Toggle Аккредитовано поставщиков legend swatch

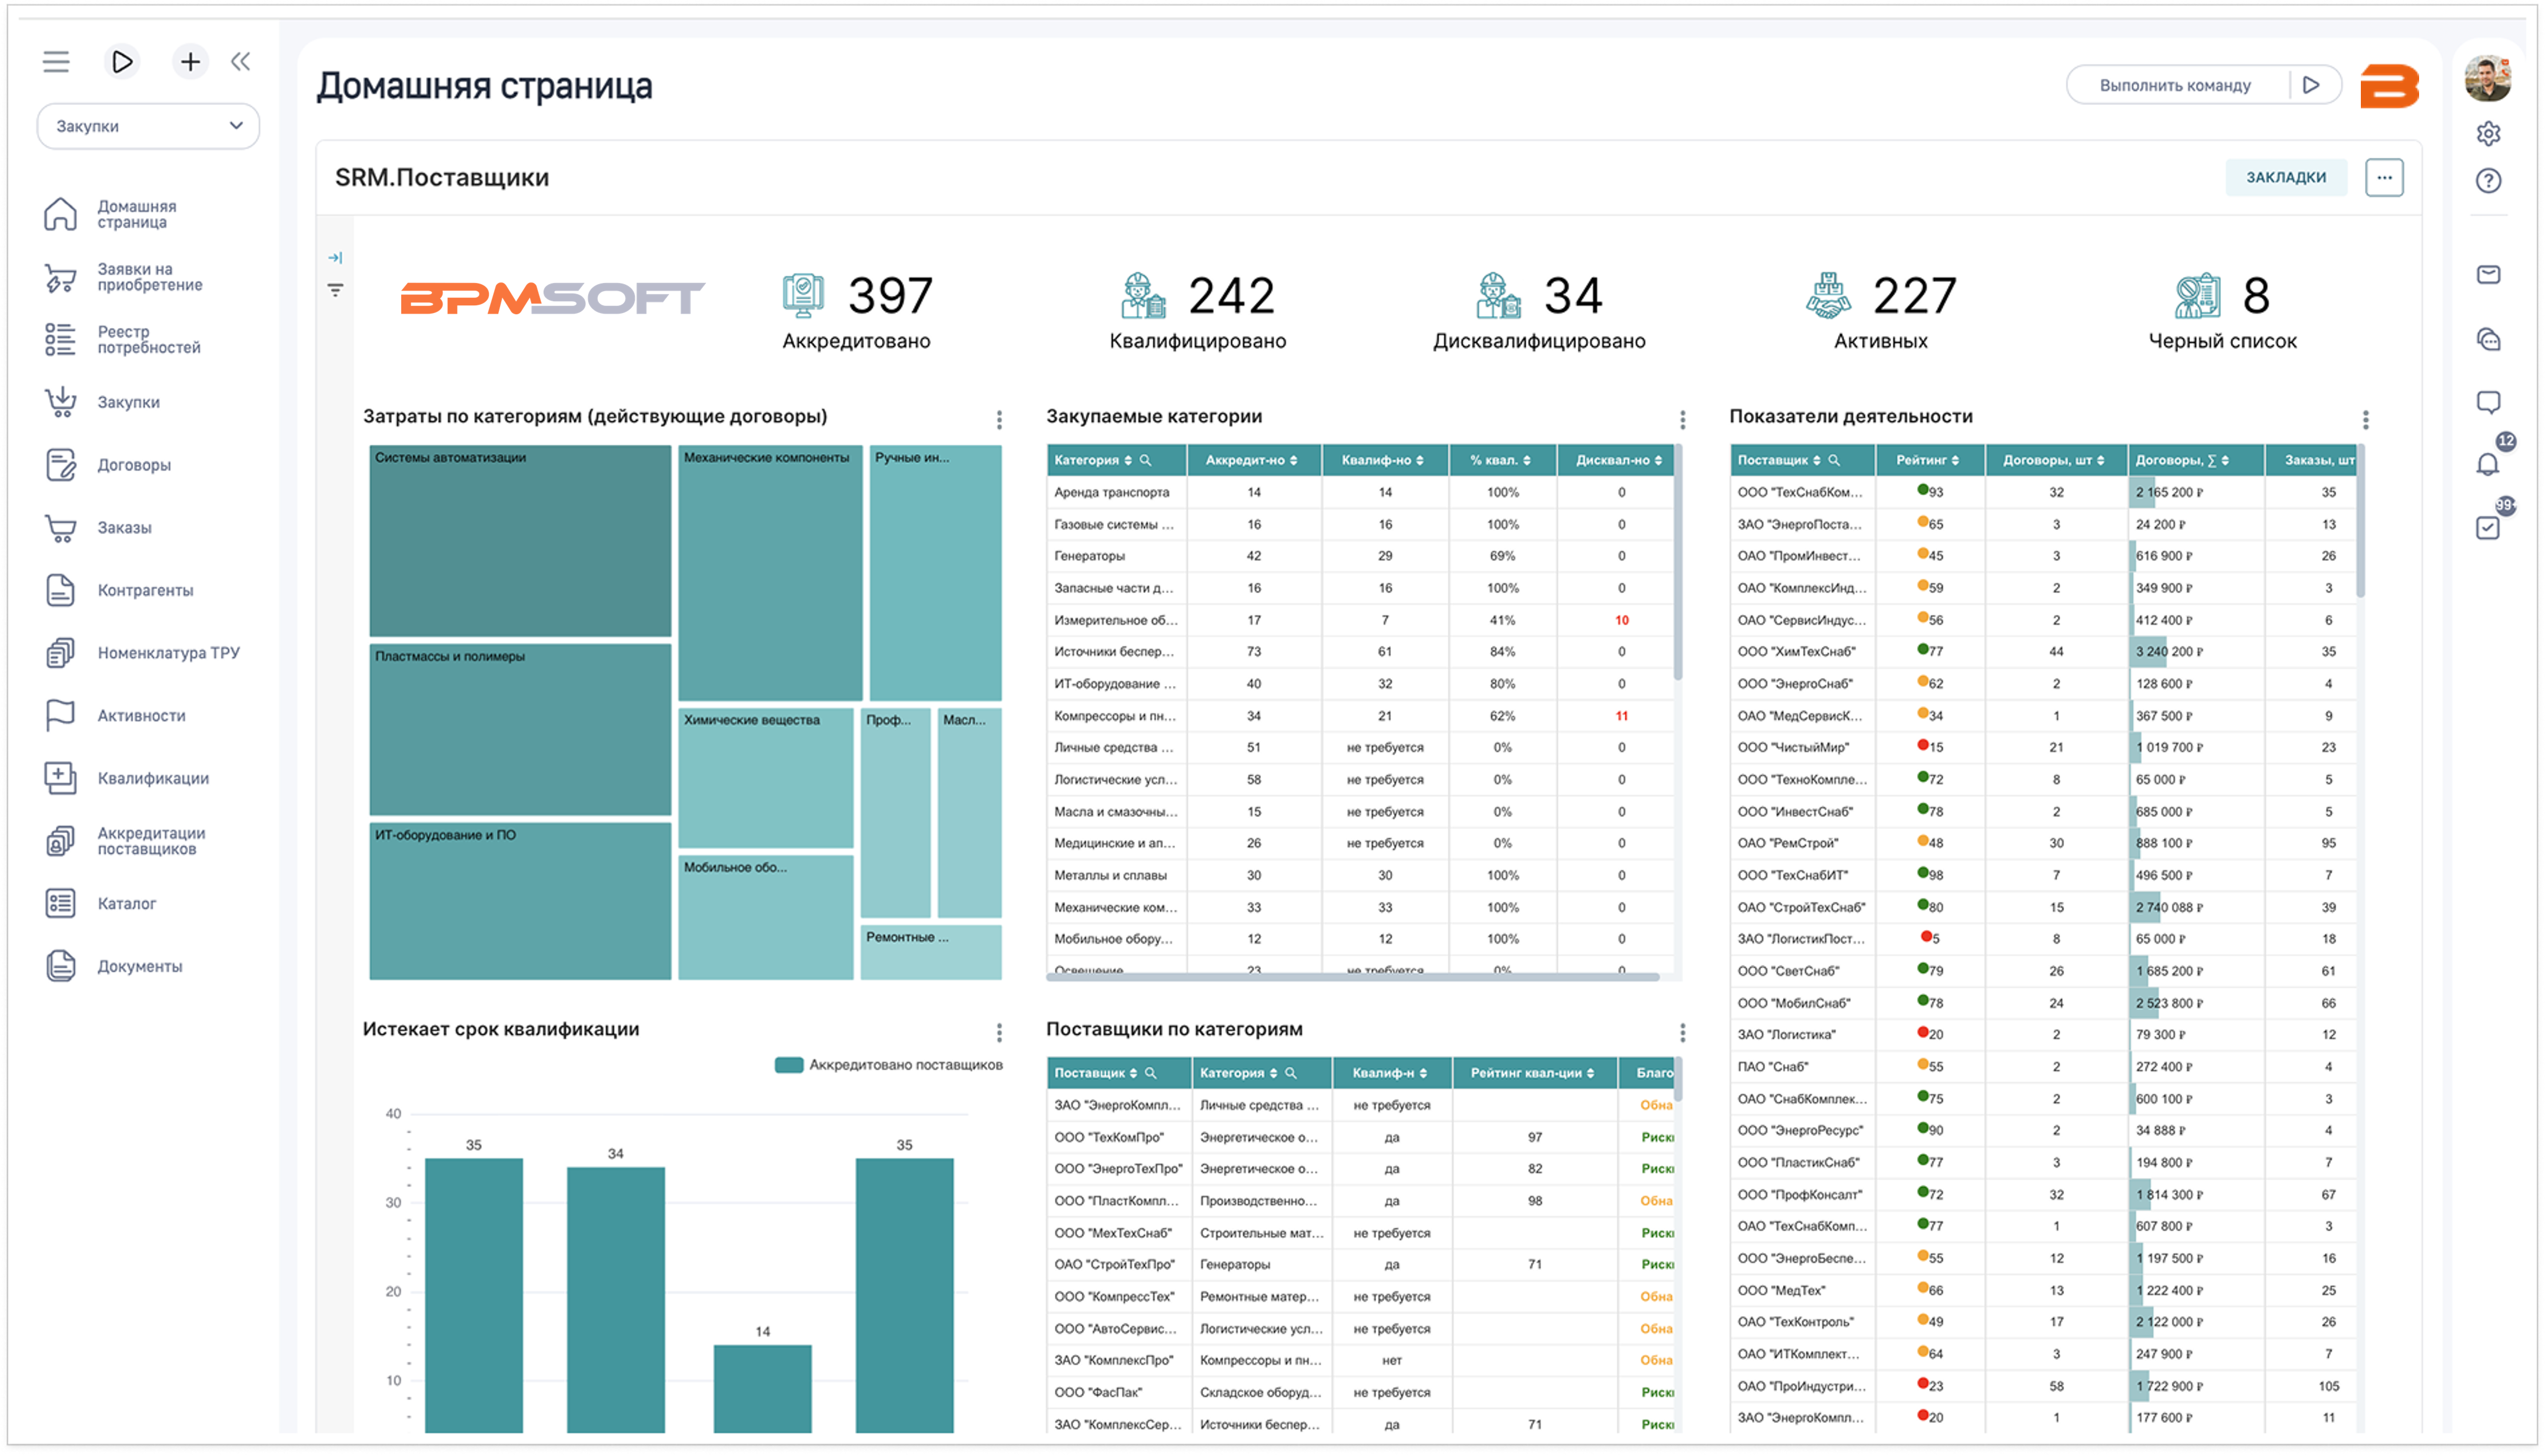click(789, 1065)
